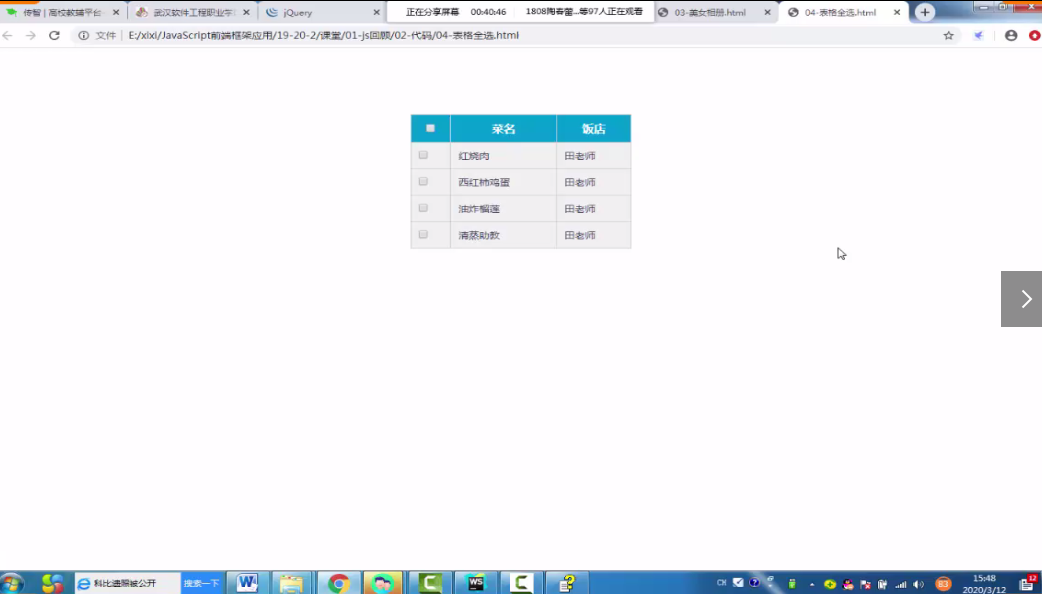
Task: Switch to the 03-美女相册.html tab
Action: tap(709, 12)
